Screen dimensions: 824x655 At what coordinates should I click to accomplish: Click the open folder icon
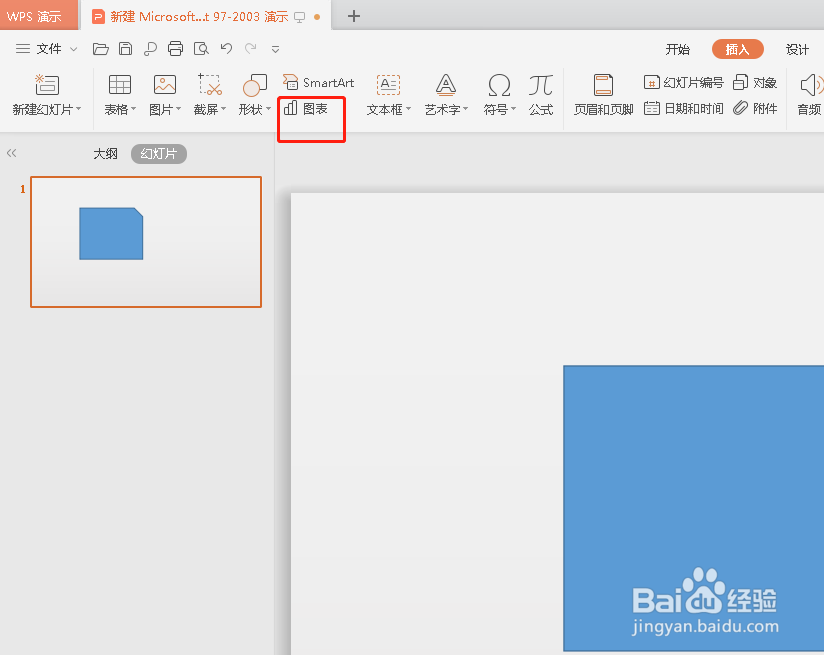(100, 49)
